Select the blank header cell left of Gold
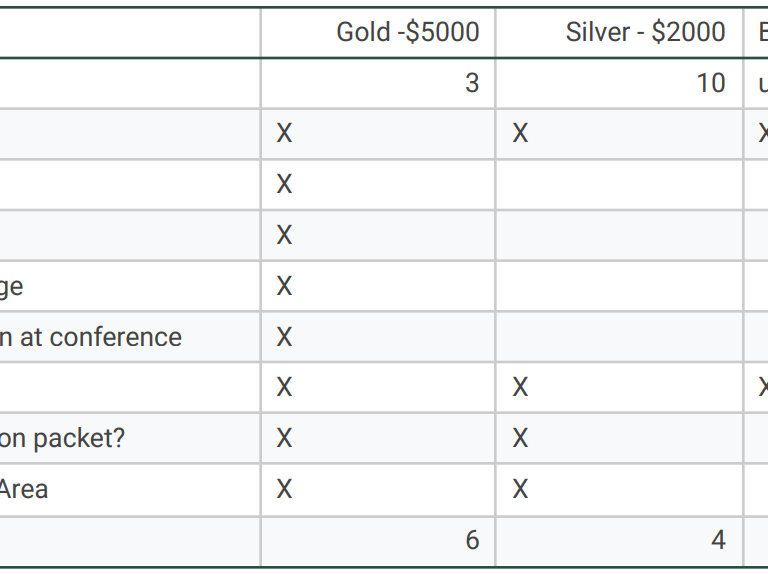 [x=130, y=32]
